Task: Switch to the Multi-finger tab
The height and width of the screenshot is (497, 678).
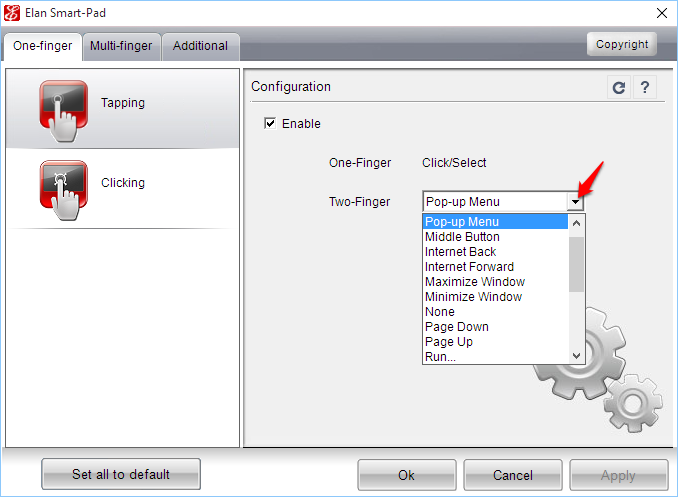Action: pyautogui.click(x=122, y=46)
